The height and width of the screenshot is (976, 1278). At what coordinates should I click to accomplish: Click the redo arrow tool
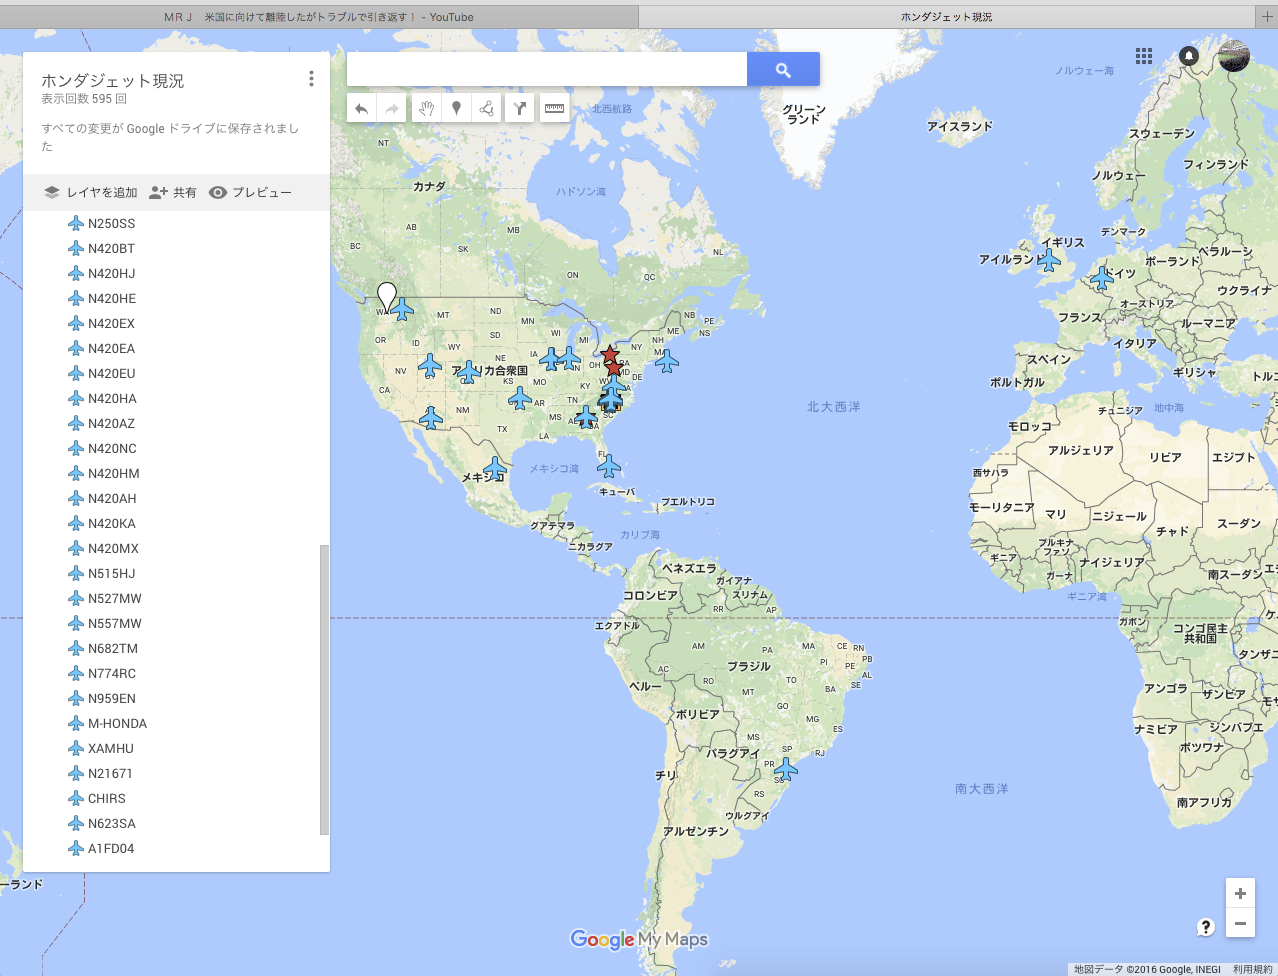pyautogui.click(x=392, y=108)
